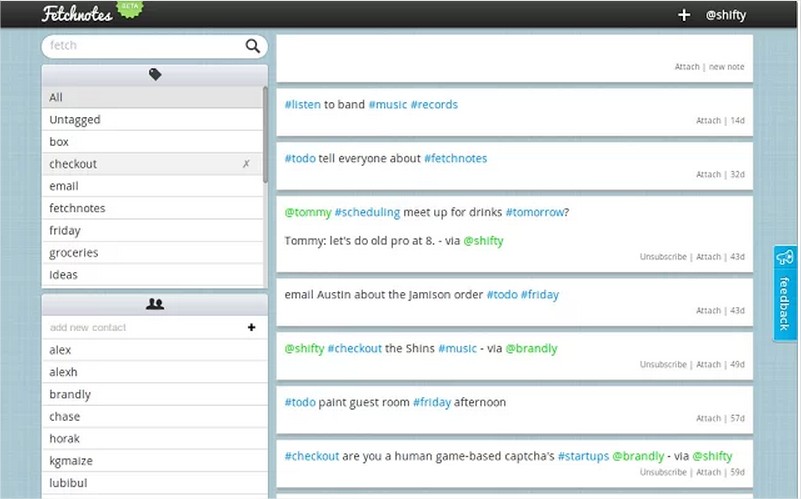Click Attach on the meet up for drinks note
The image size is (801, 499).
709,257
